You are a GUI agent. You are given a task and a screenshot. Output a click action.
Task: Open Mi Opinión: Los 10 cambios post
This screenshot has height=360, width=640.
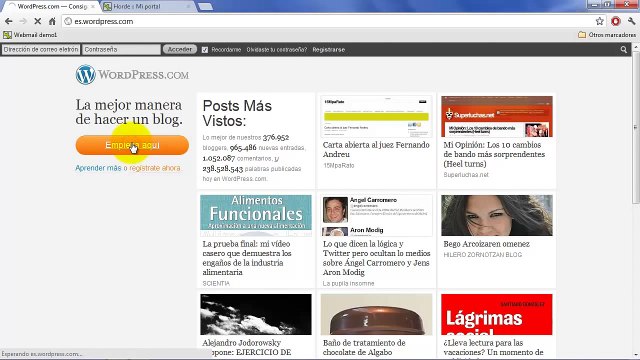click(x=494, y=154)
